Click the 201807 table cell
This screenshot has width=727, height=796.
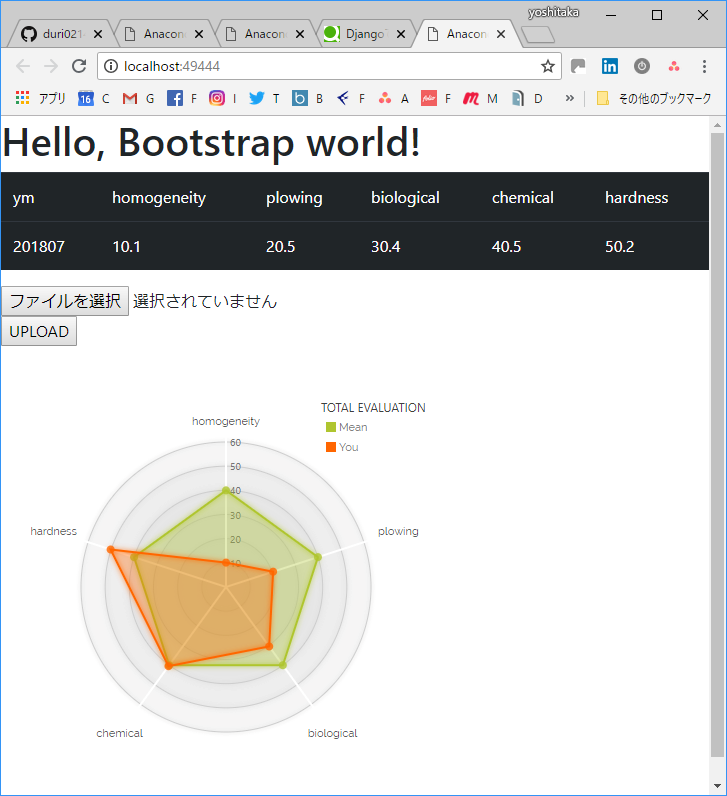[x=39, y=247]
